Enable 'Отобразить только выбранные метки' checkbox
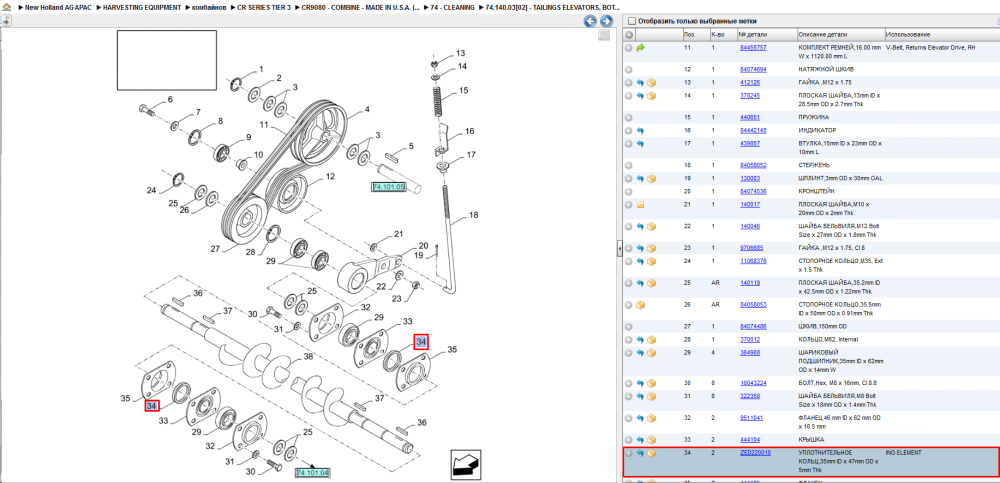1000x483 pixels. [631, 21]
